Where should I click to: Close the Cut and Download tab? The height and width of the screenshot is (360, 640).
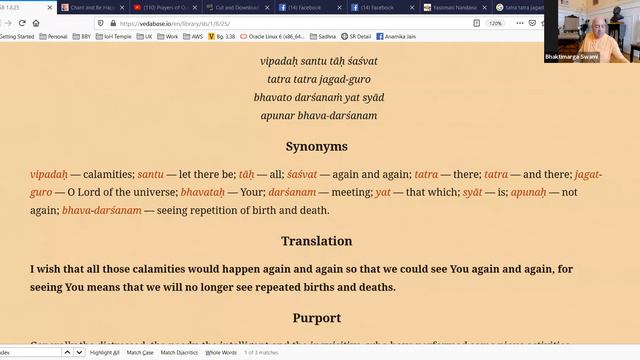(267, 7)
